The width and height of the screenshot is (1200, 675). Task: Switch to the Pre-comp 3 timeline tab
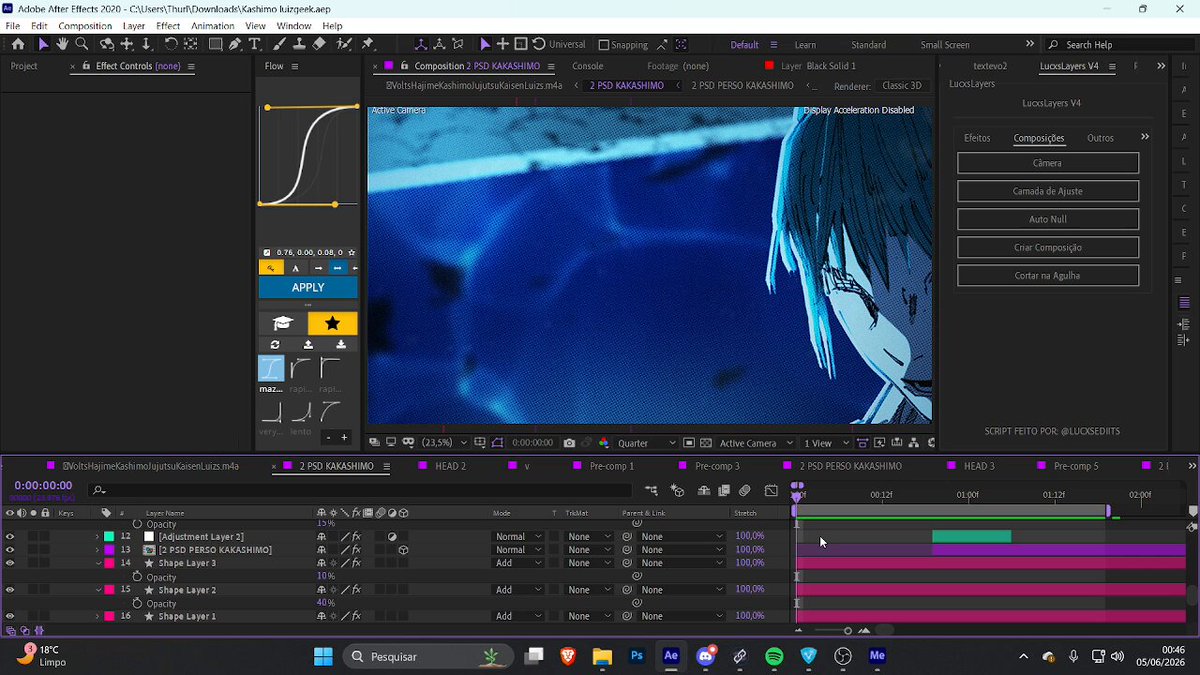(717, 466)
